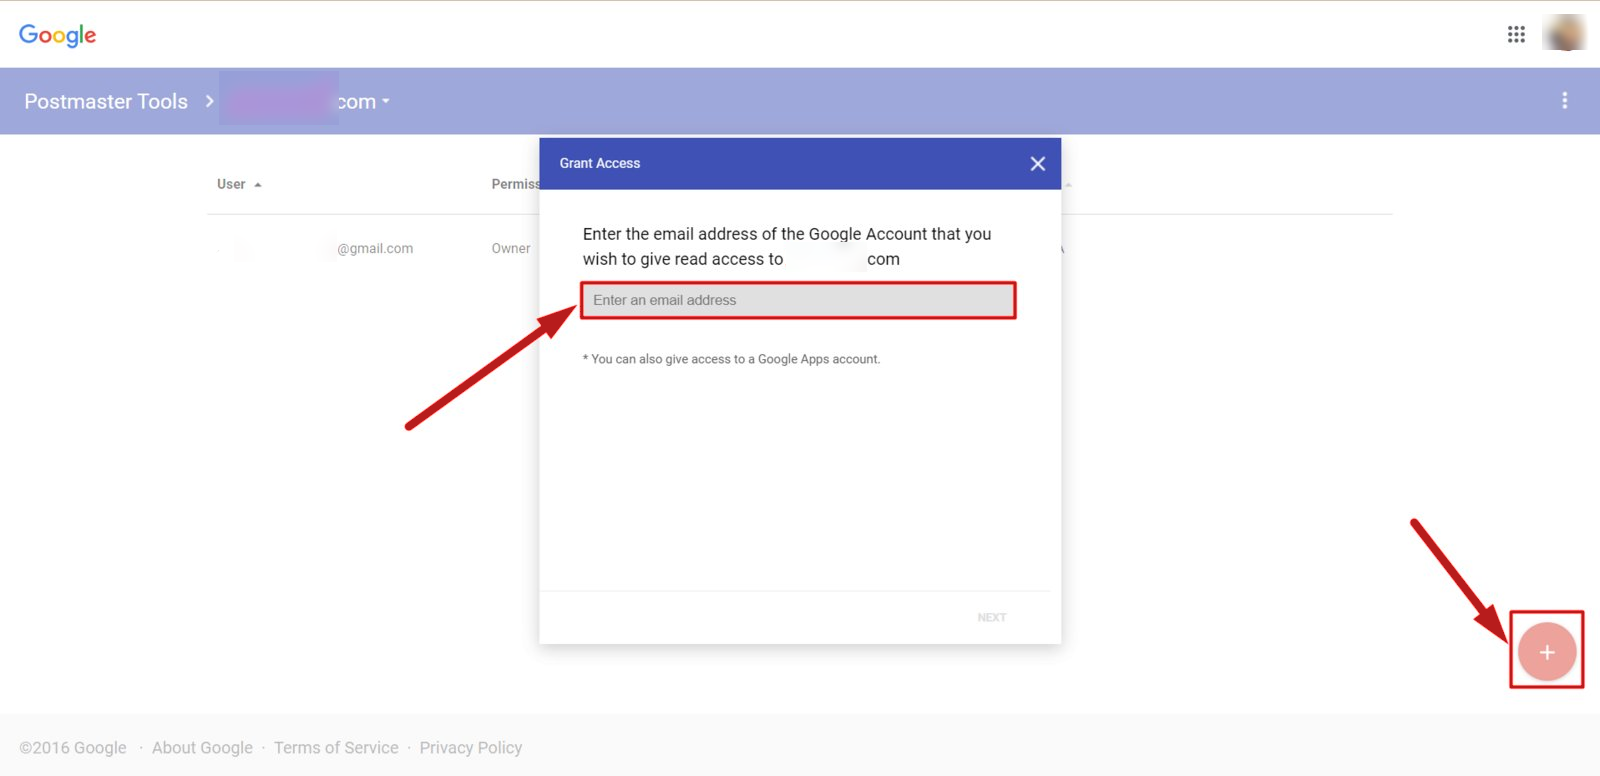The height and width of the screenshot is (776, 1600).
Task: Open the Google apps grid
Action: click(x=1516, y=35)
